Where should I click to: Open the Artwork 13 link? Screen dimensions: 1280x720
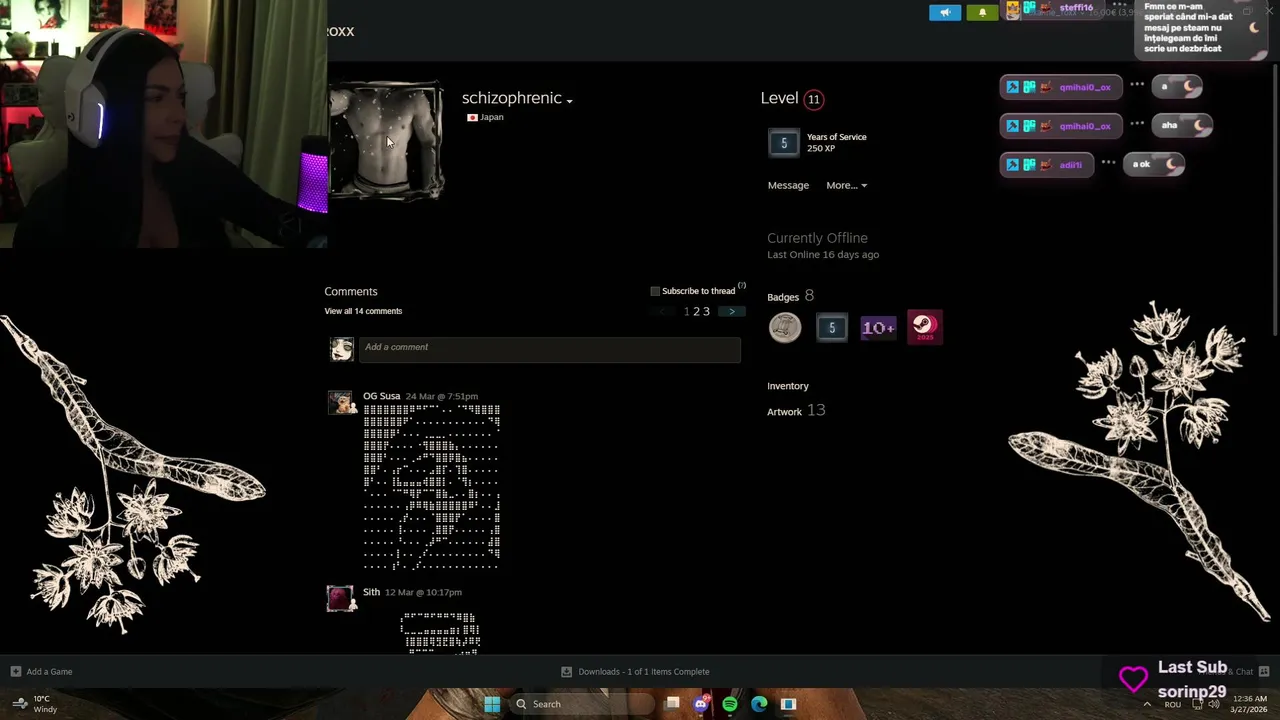(796, 411)
